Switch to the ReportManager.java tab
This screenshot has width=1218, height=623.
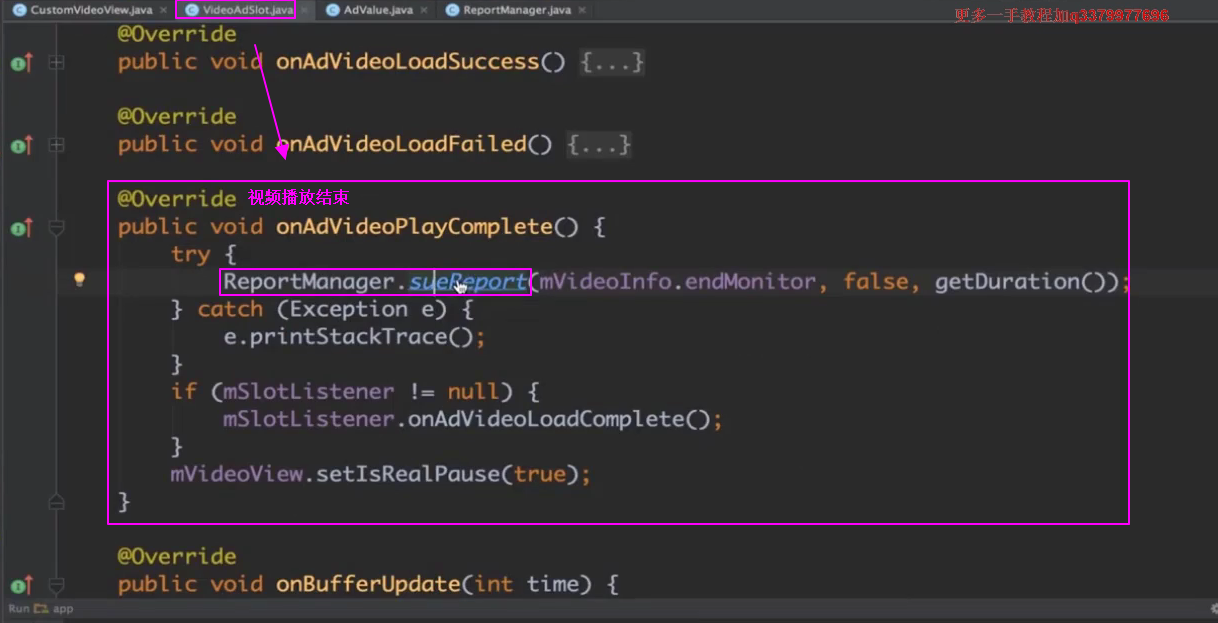[x=517, y=10]
